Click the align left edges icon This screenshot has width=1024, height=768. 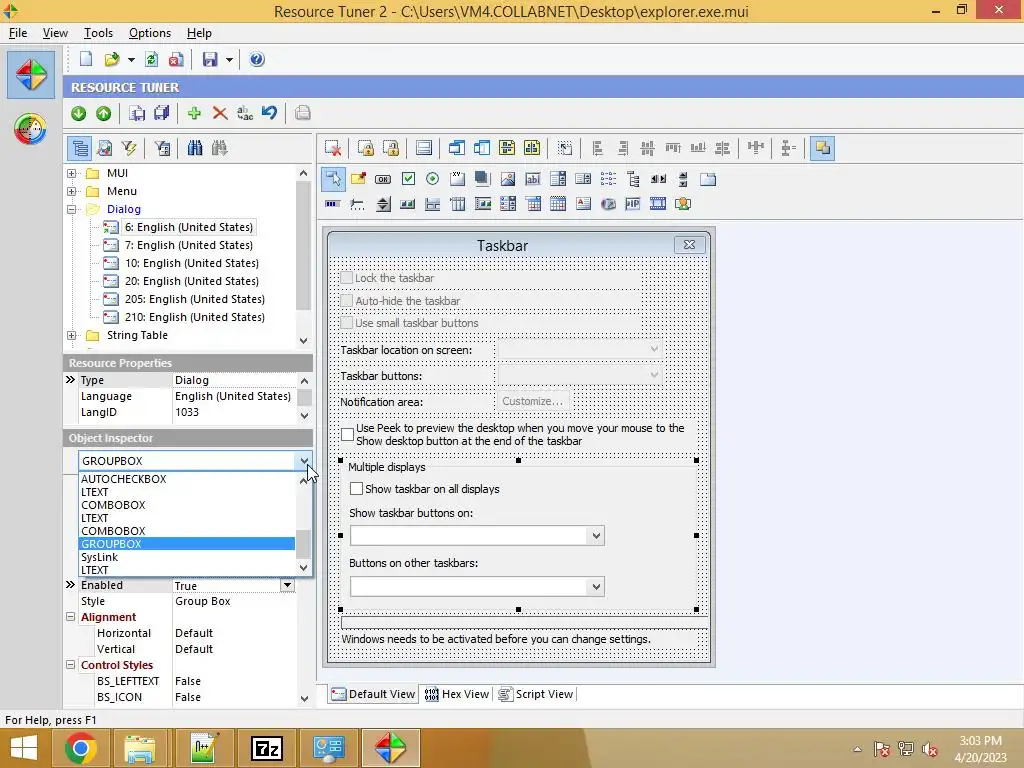click(x=597, y=148)
